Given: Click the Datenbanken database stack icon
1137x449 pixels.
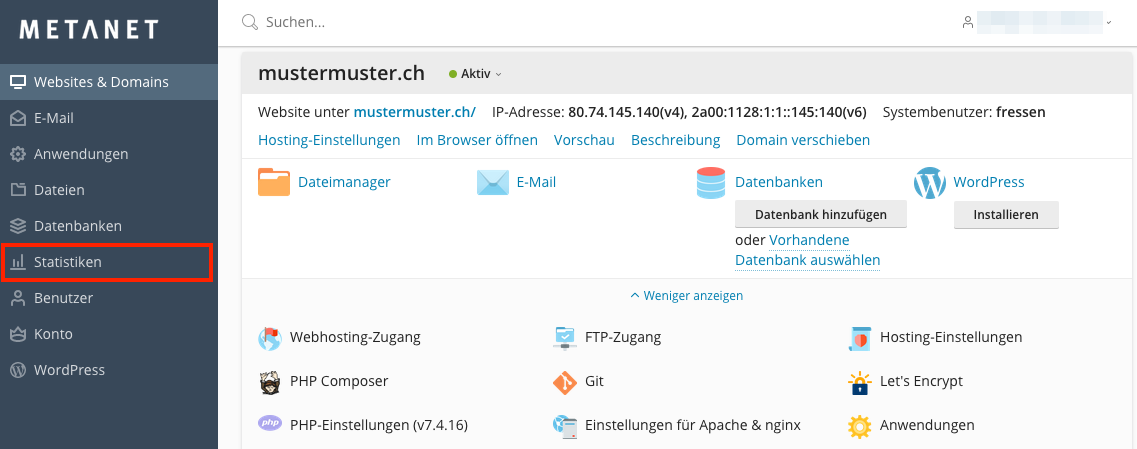Looking at the screenshot, I should point(711,183).
